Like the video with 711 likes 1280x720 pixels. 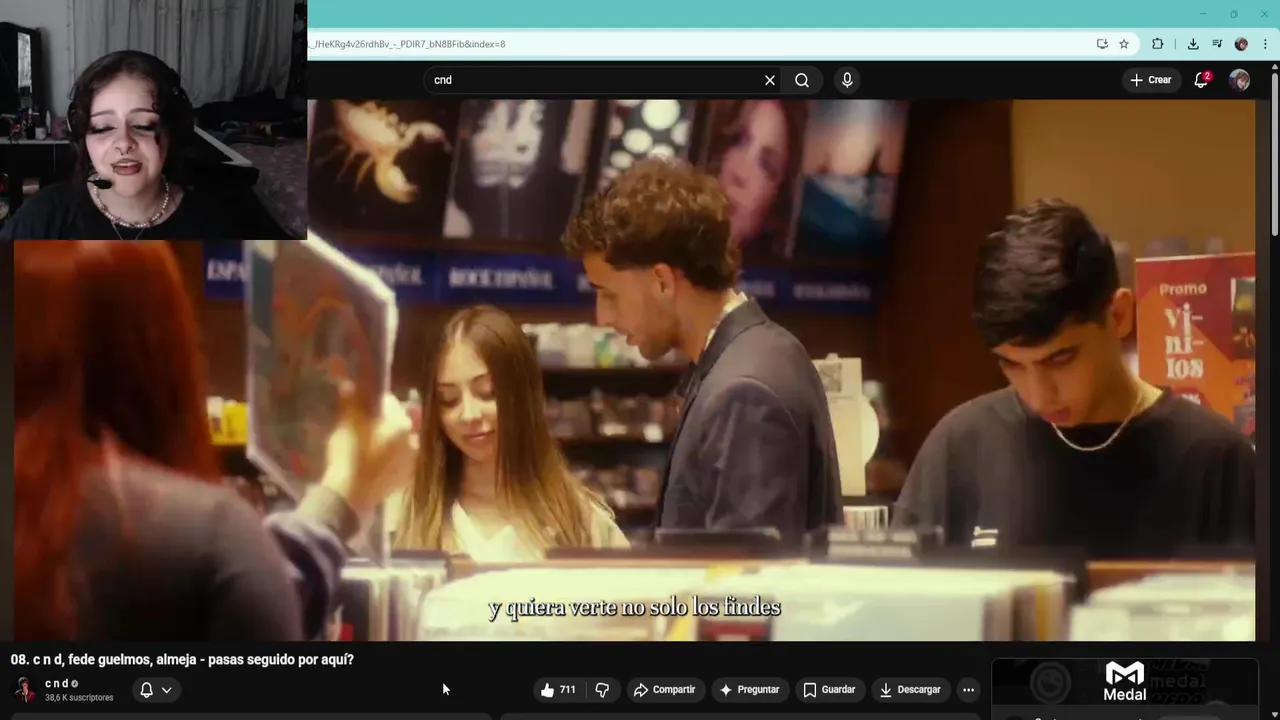558,689
